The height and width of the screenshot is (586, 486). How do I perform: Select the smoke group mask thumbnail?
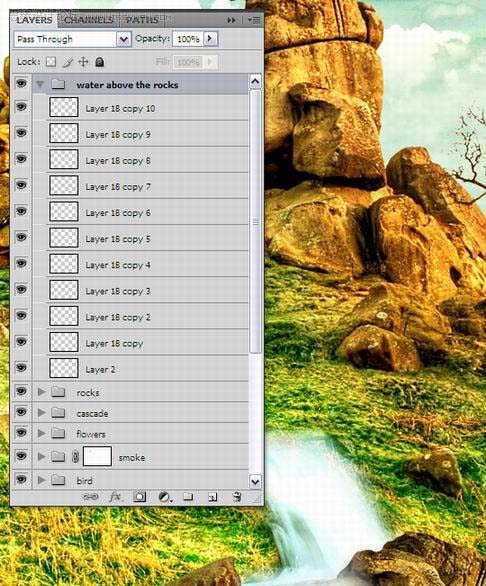pyautogui.click(x=97, y=456)
